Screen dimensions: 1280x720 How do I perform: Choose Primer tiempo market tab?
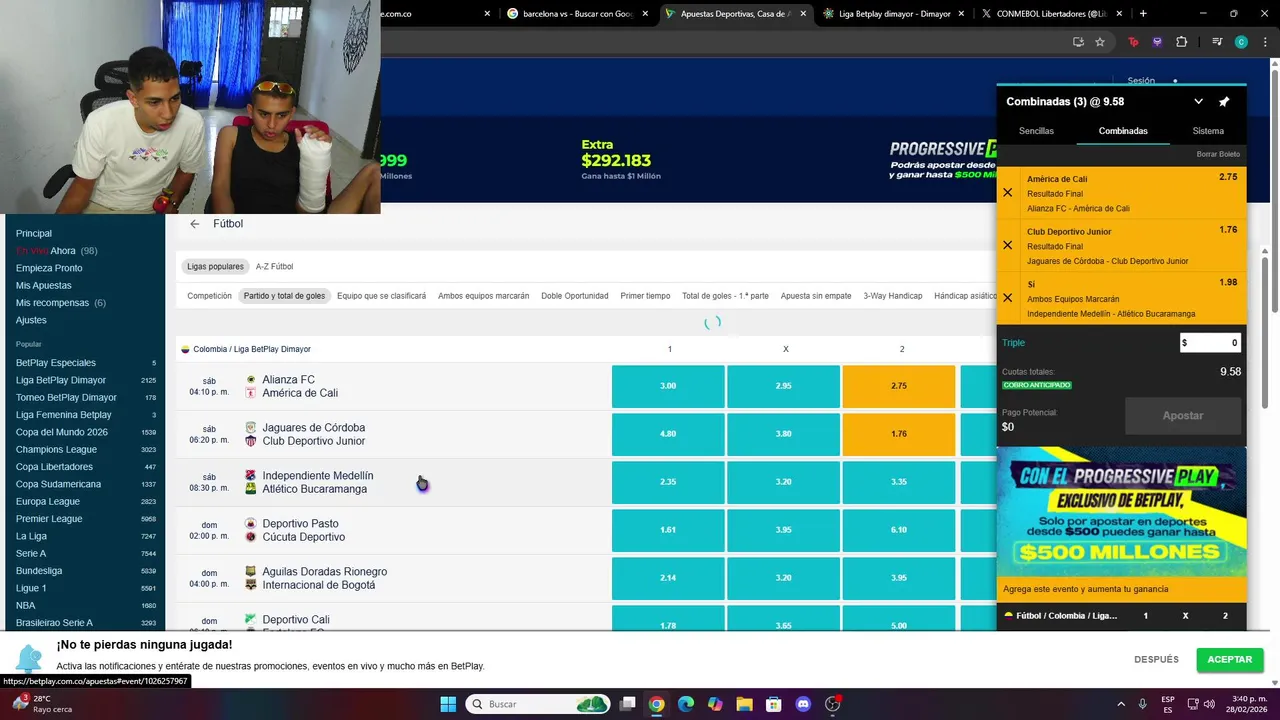coord(645,296)
